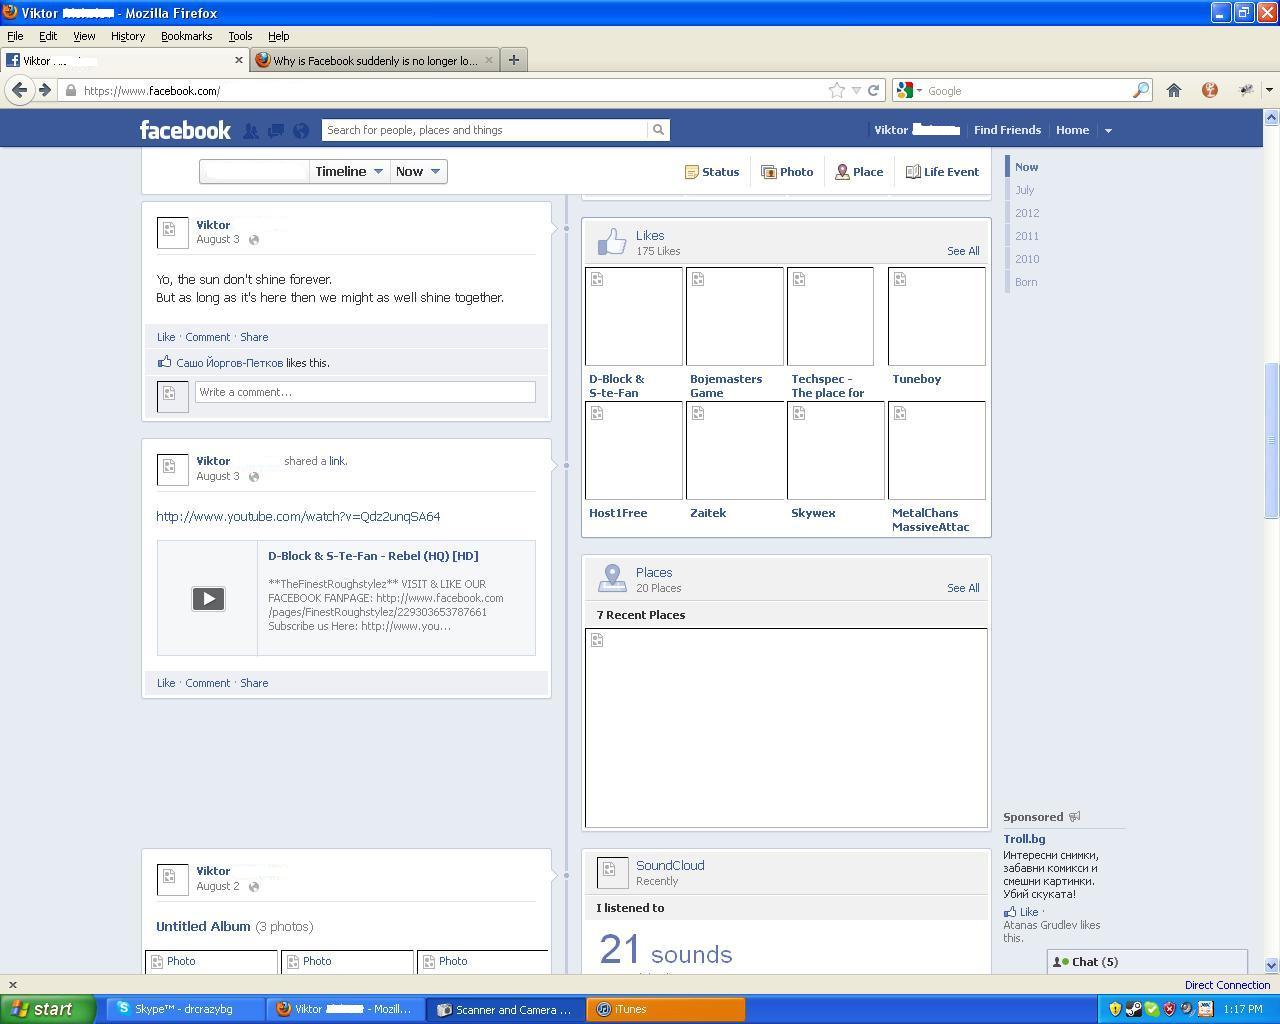Close the add-on bar with X
The height and width of the screenshot is (1024, 1280).
pyautogui.click(x=12, y=985)
